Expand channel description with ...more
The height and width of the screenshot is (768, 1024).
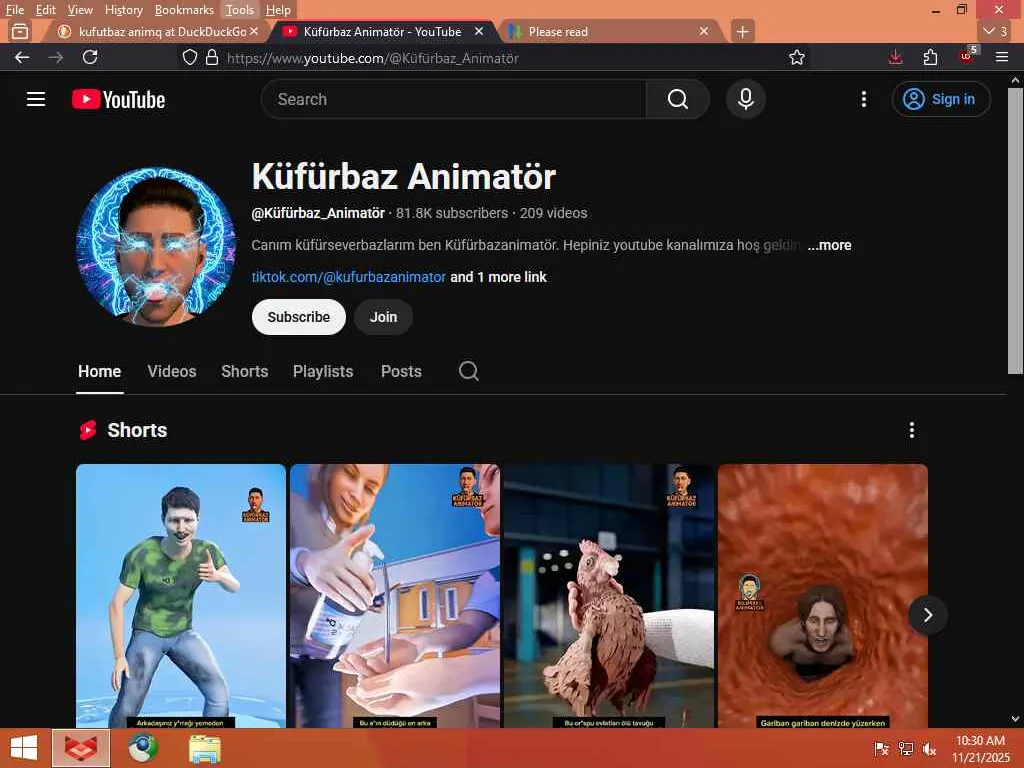pyautogui.click(x=829, y=246)
